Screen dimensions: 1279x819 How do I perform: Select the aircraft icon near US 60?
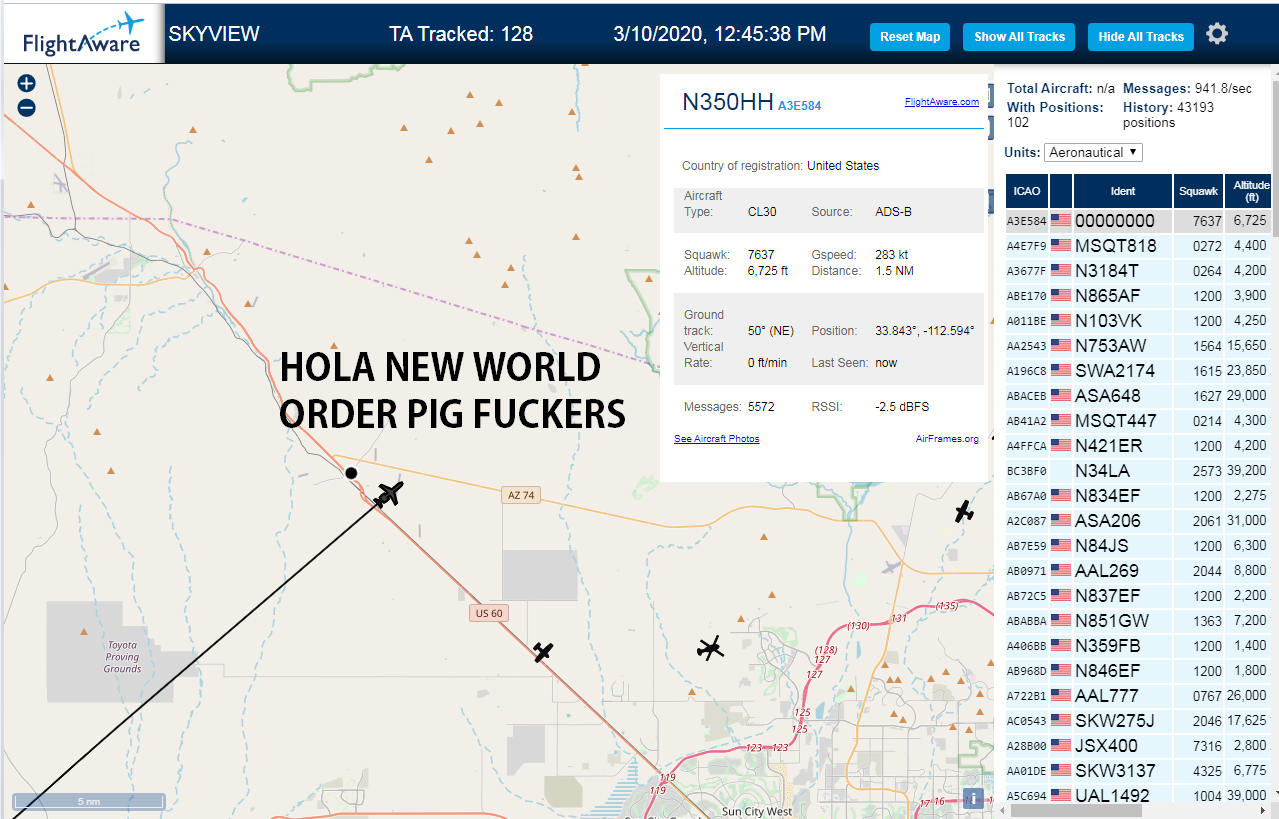[x=543, y=652]
